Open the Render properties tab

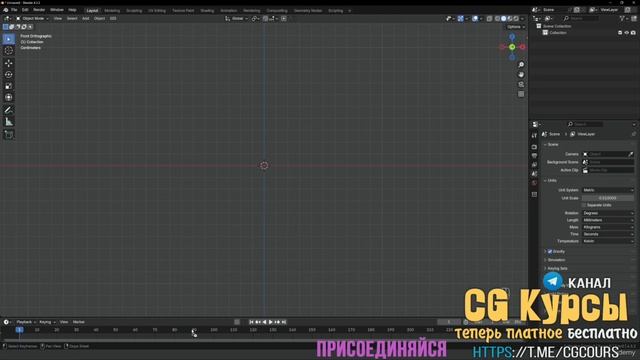pos(534,147)
